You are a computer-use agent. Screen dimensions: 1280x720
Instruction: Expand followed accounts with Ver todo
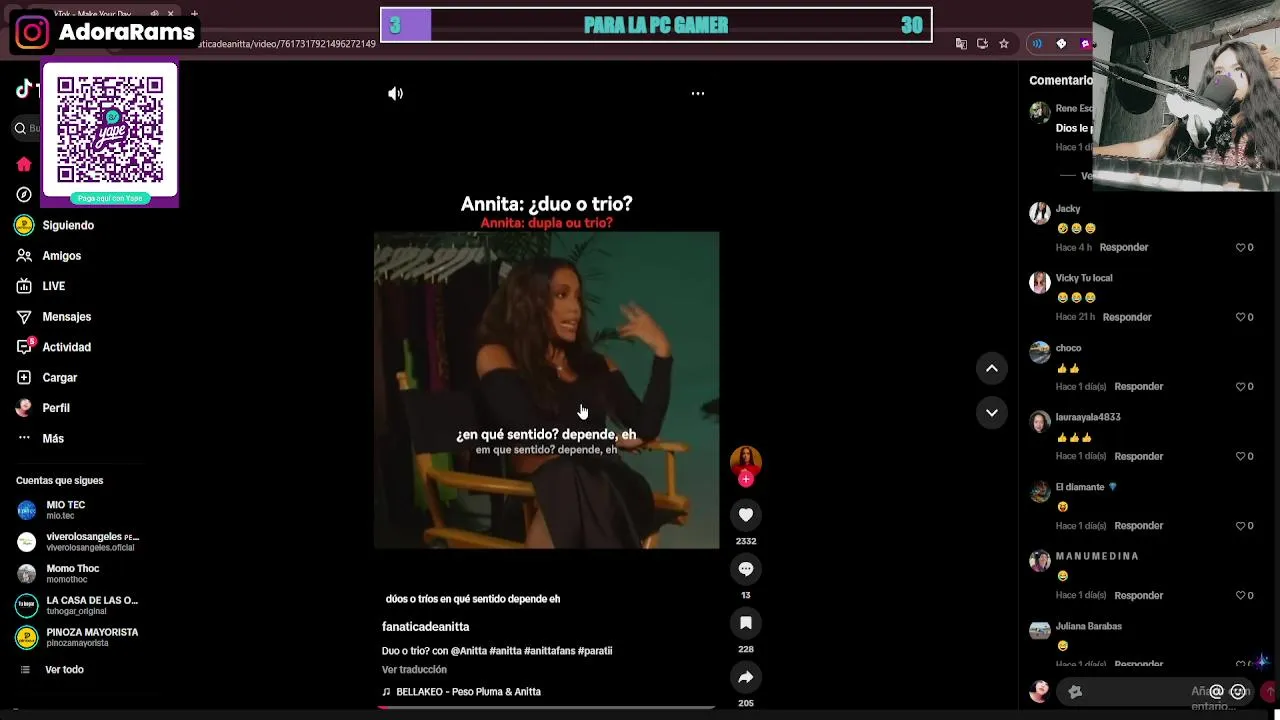[64, 670]
